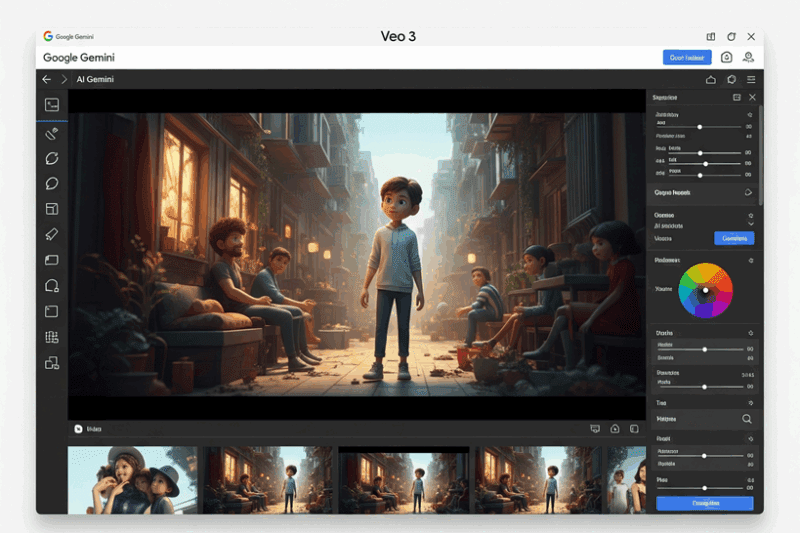Expand the chevron dropdown above blue panel button
The width and height of the screenshot is (800, 533).
pos(751,224)
